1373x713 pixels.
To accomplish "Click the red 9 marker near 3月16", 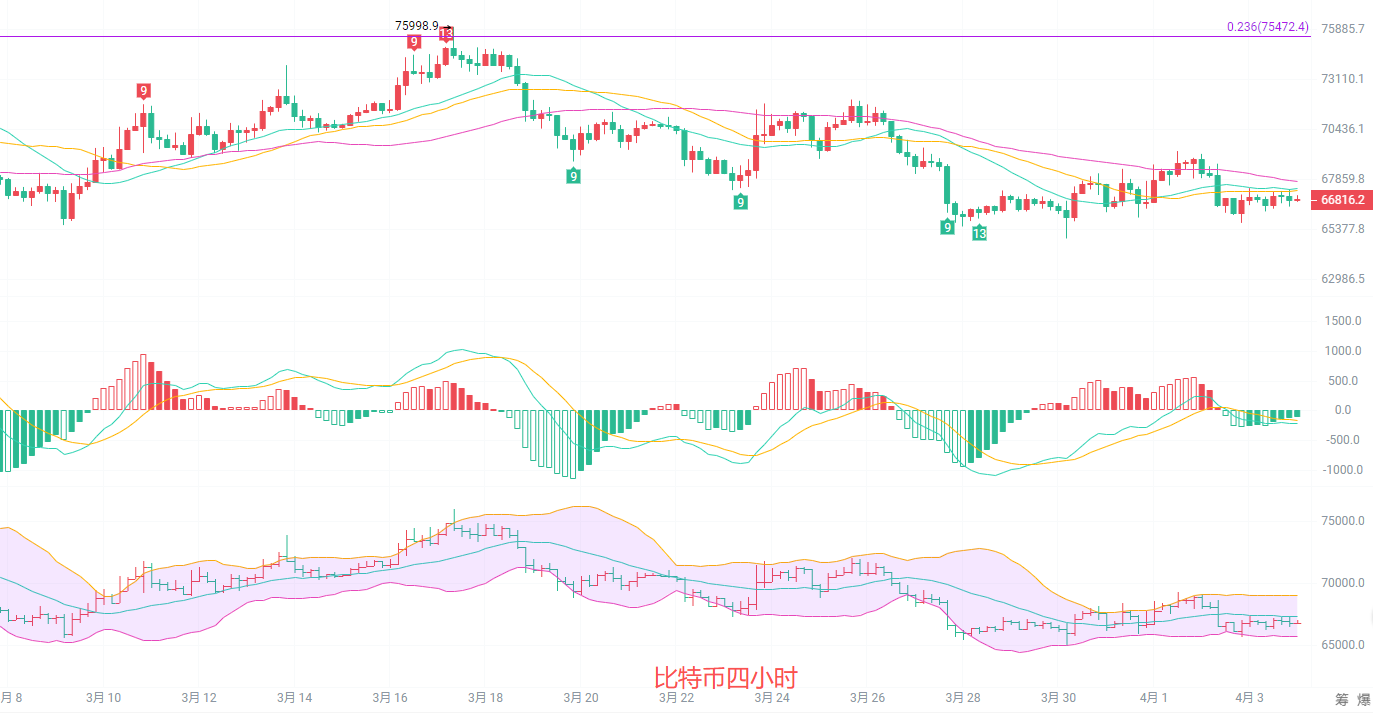I will (x=414, y=42).
